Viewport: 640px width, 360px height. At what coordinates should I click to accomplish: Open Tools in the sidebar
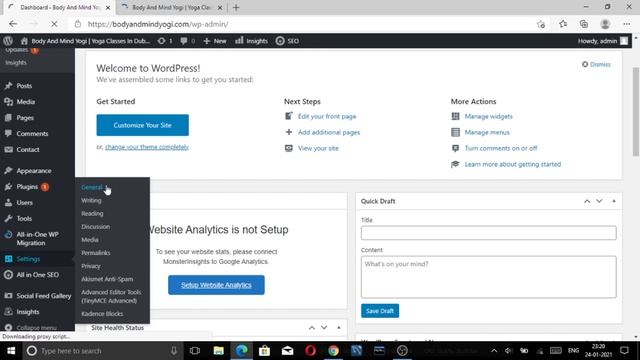point(24,218)
